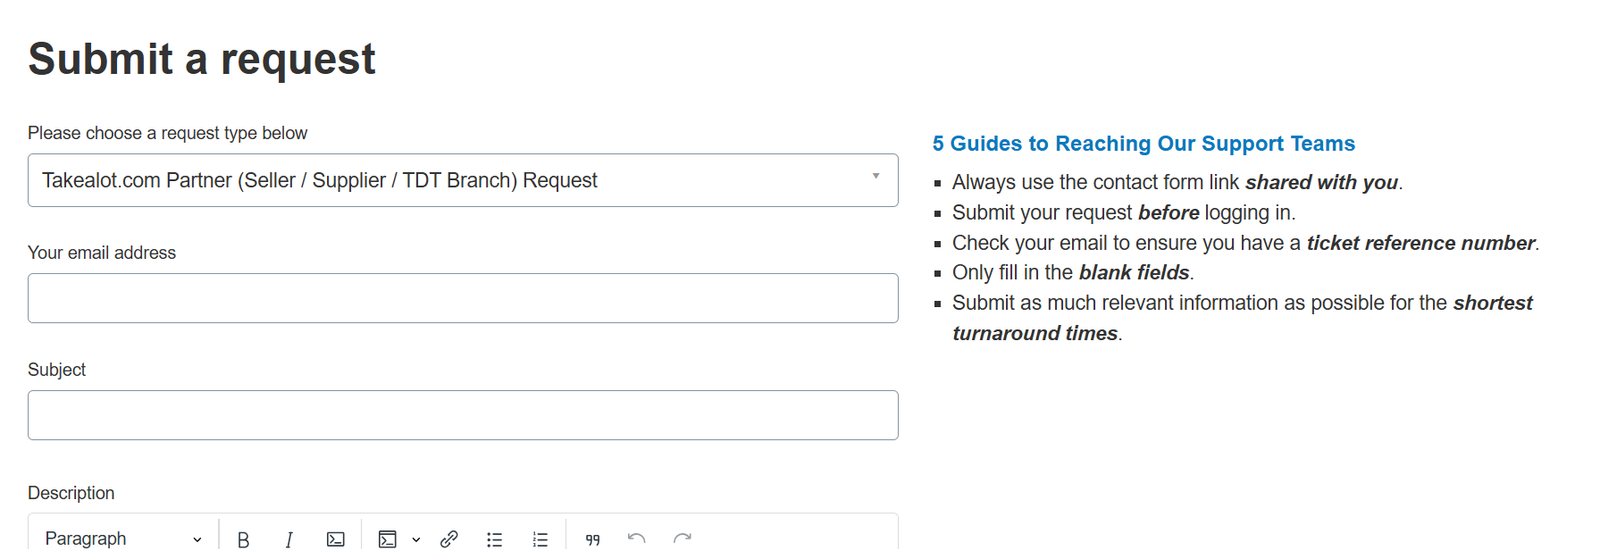Image resolution: width=1600 pixels, height=549 pixels.
Task: Create a numbered list
Action: [540, 539]
